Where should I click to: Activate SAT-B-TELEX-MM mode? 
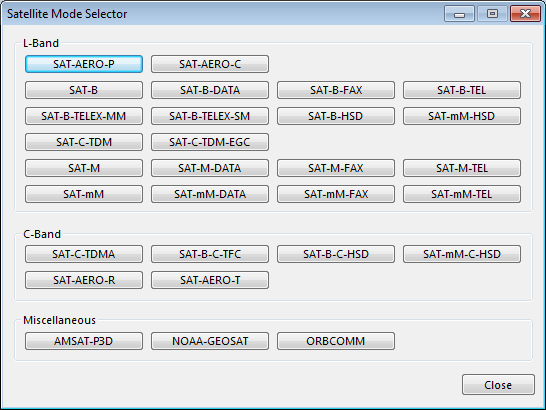(84, 116)
